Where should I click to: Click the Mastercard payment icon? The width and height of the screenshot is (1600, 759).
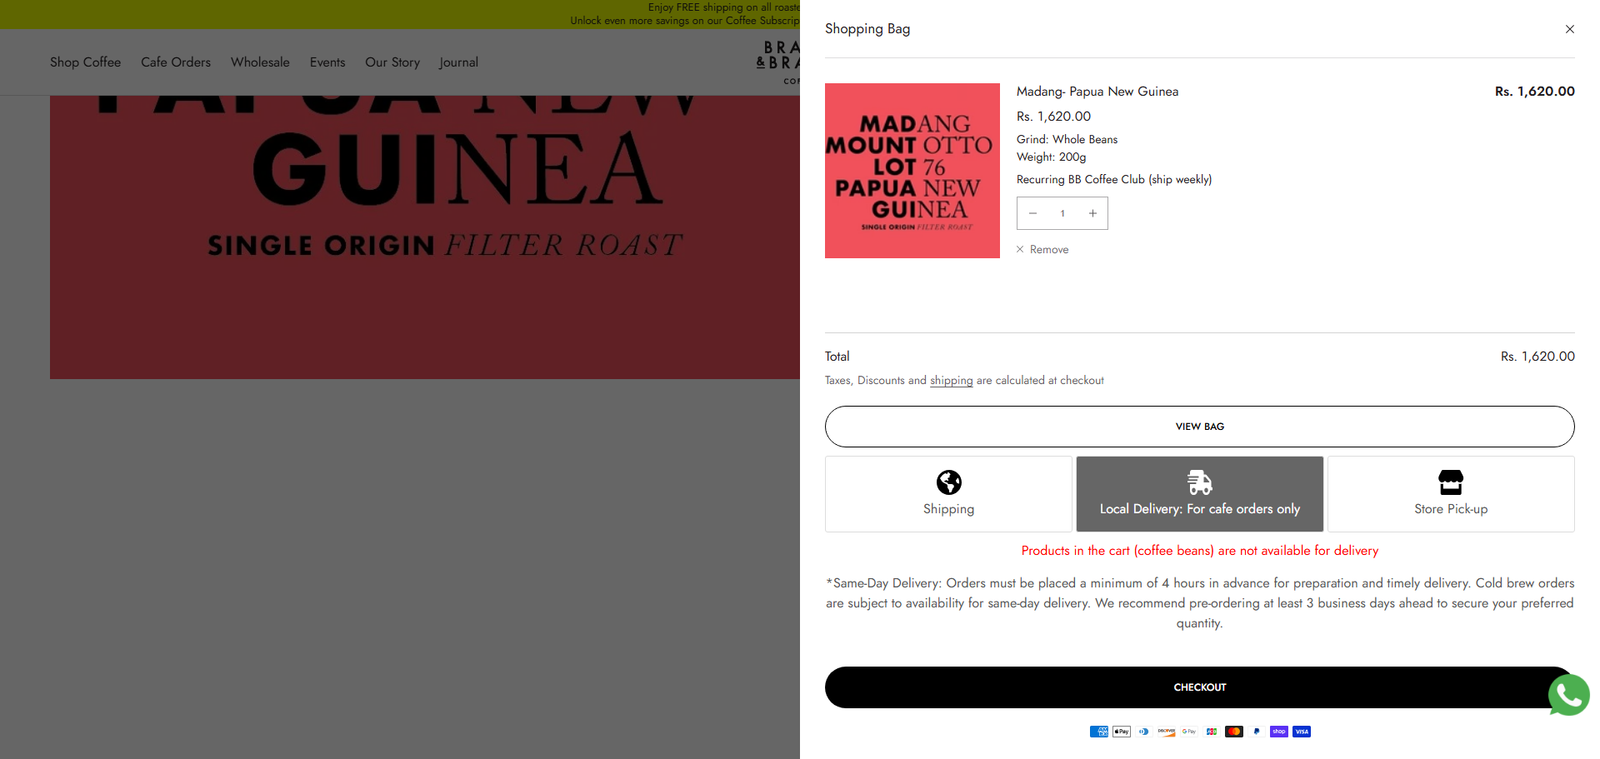tap(1234, 732)
